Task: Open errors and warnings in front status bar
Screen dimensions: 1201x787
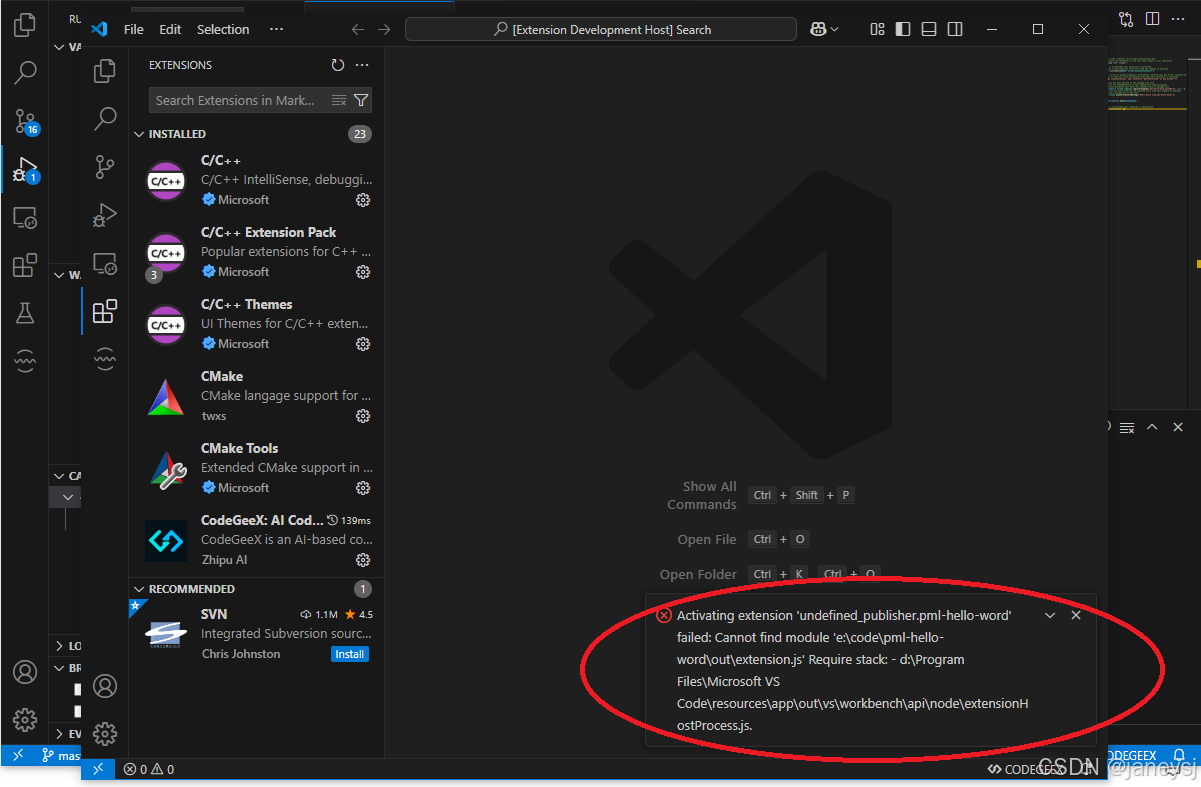Action: click(x=149, y=769)
